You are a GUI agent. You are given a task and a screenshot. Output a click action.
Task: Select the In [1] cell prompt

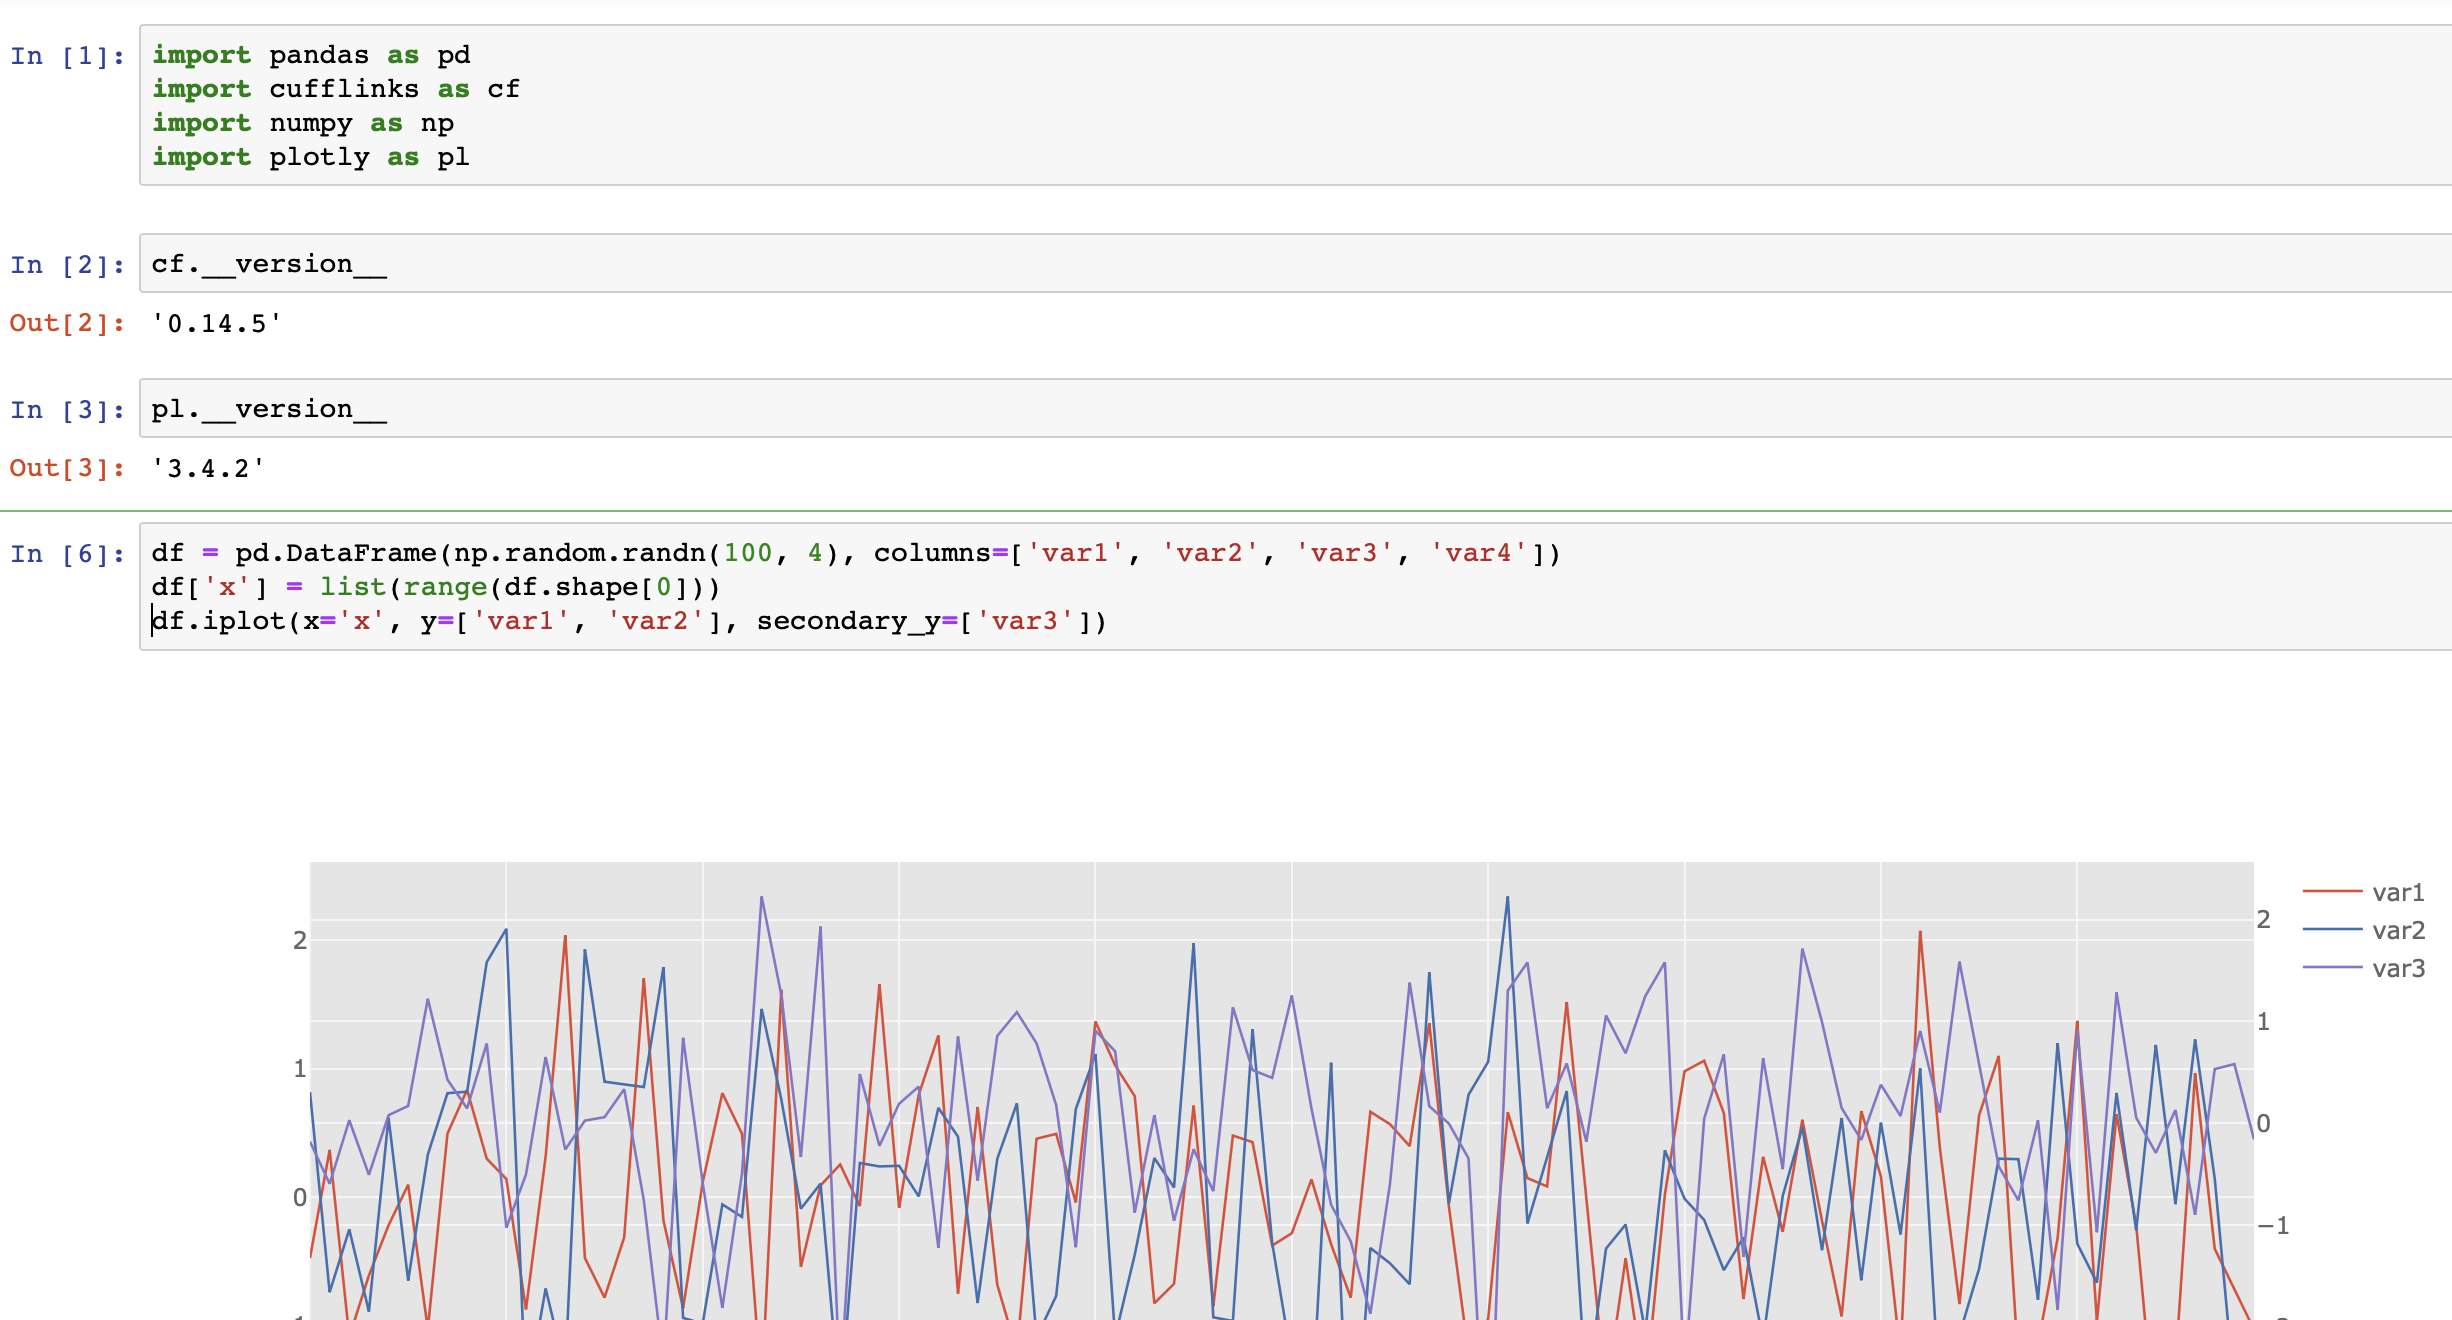[68, 56]
